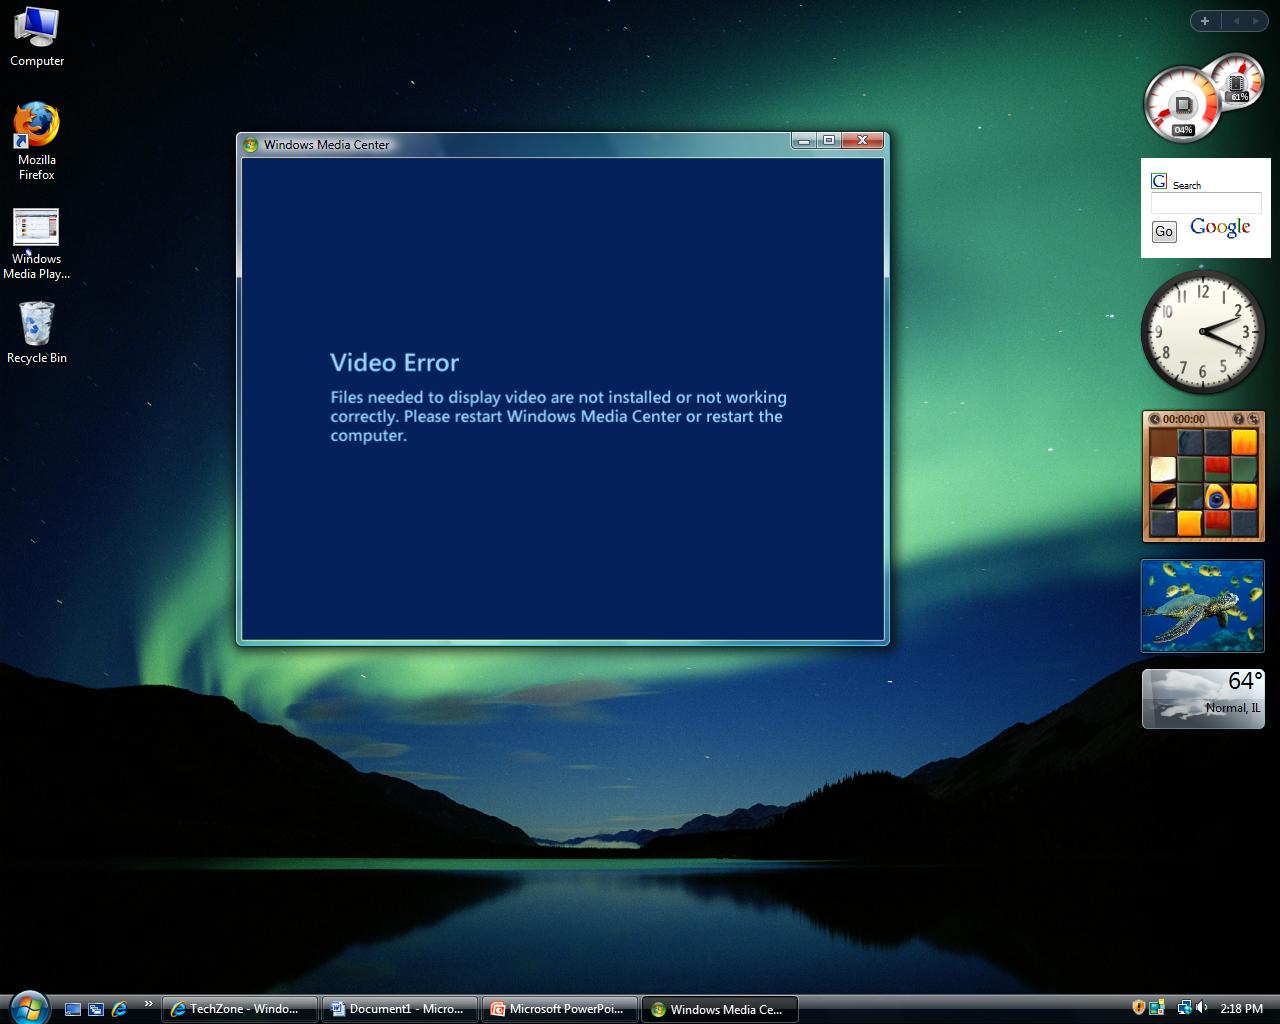Open Computer from the desktop
This screenshot has height=1024, width=1280.
36,30
